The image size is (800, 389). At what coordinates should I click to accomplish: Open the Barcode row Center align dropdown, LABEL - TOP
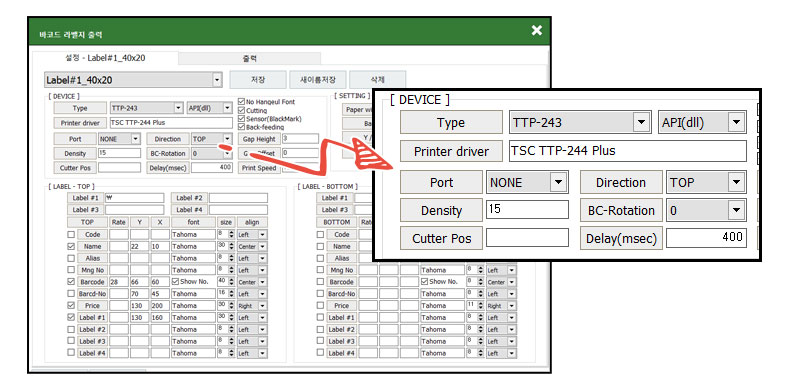(262, 282)
